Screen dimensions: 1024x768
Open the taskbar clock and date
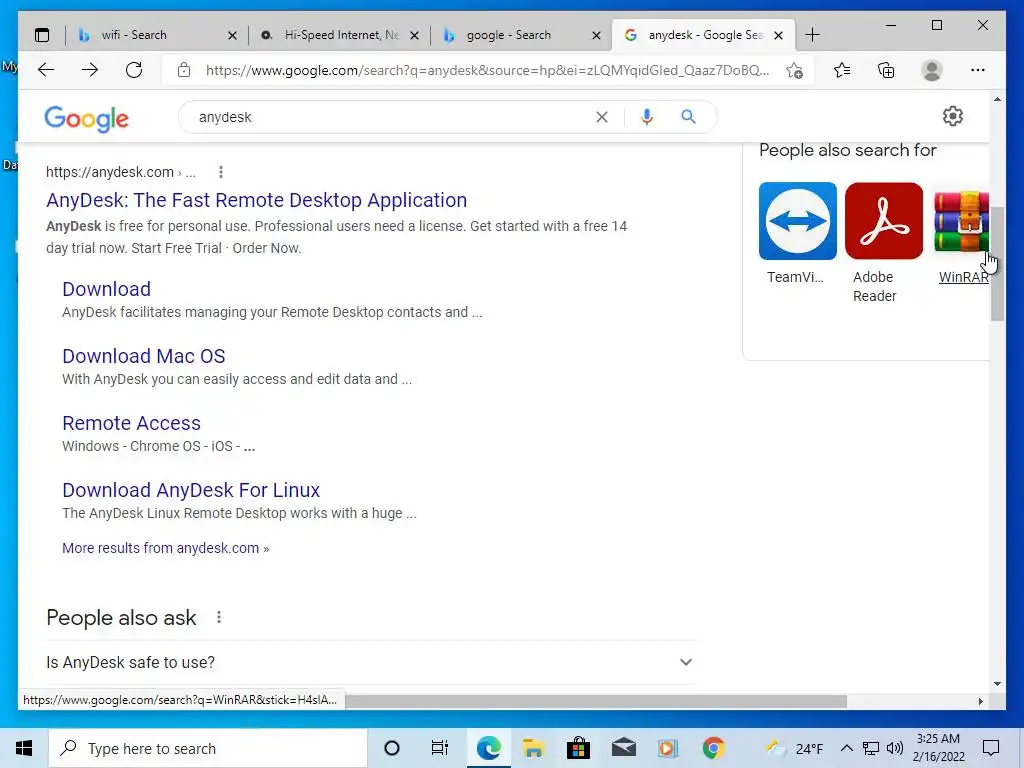pos(938,748)
